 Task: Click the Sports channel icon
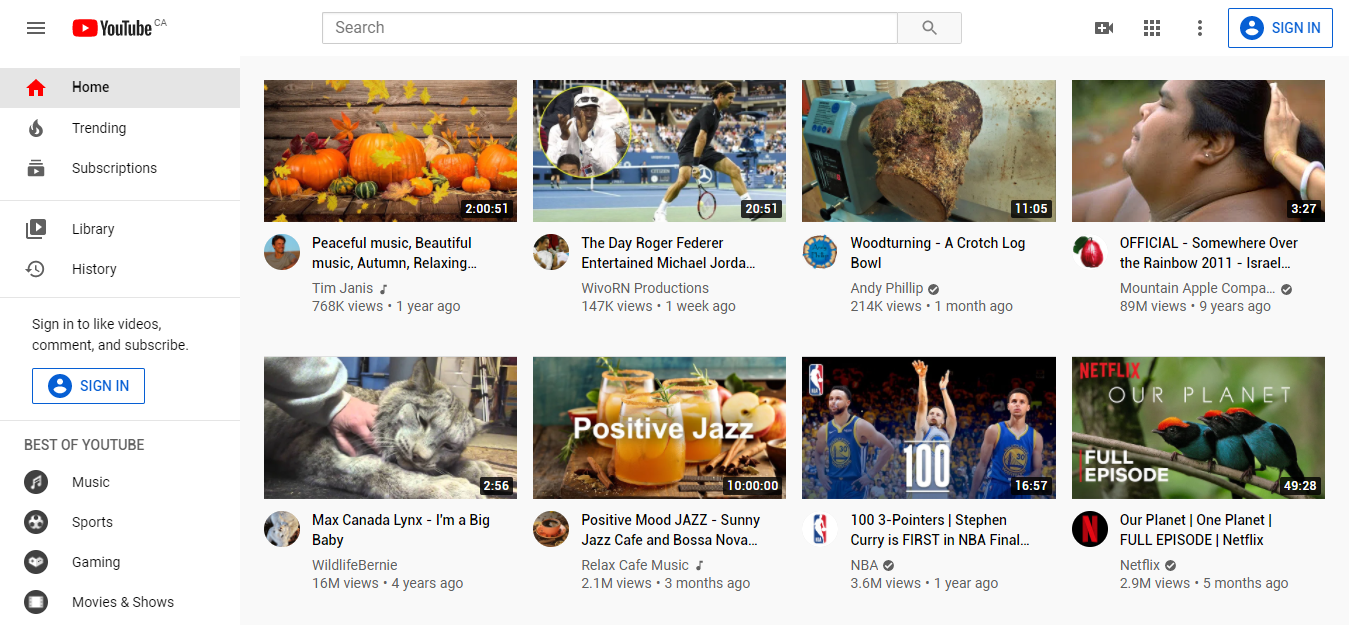pyautogui.click(x=36, y=522)
